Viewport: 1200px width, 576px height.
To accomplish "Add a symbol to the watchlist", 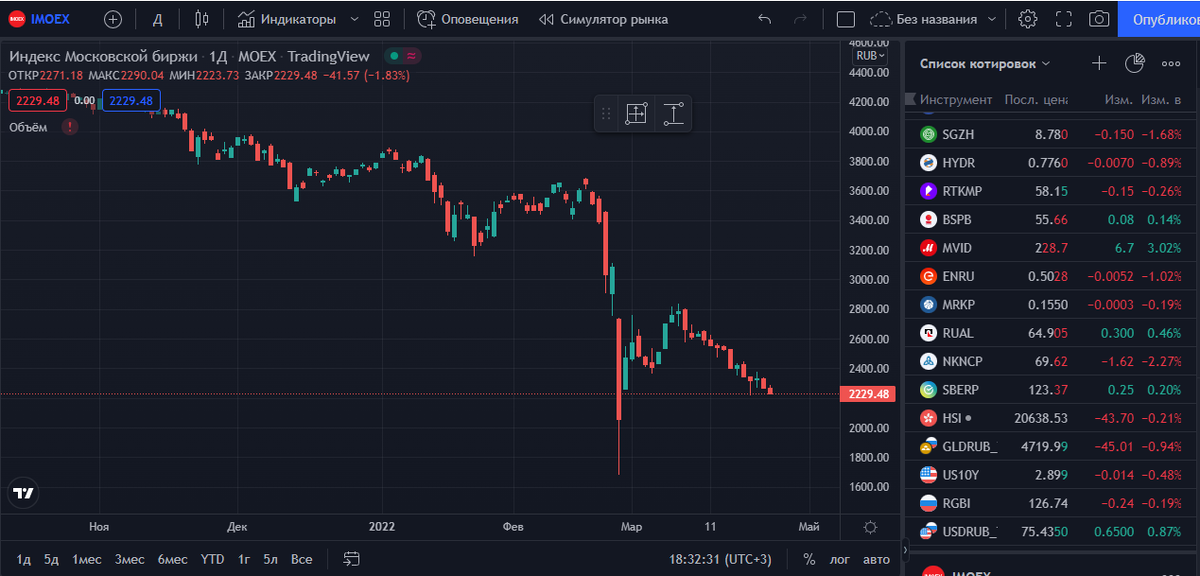I will (x=1099, y=63).
